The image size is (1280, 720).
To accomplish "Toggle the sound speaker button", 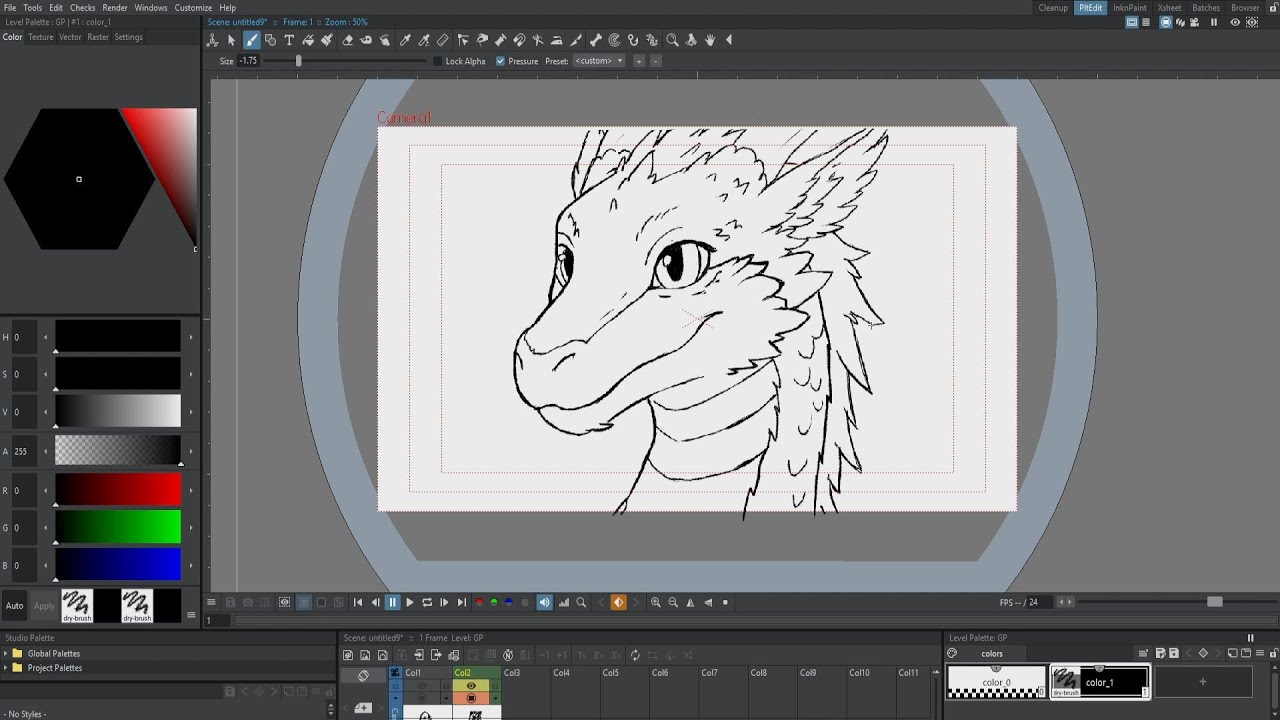I will point(544,602).
